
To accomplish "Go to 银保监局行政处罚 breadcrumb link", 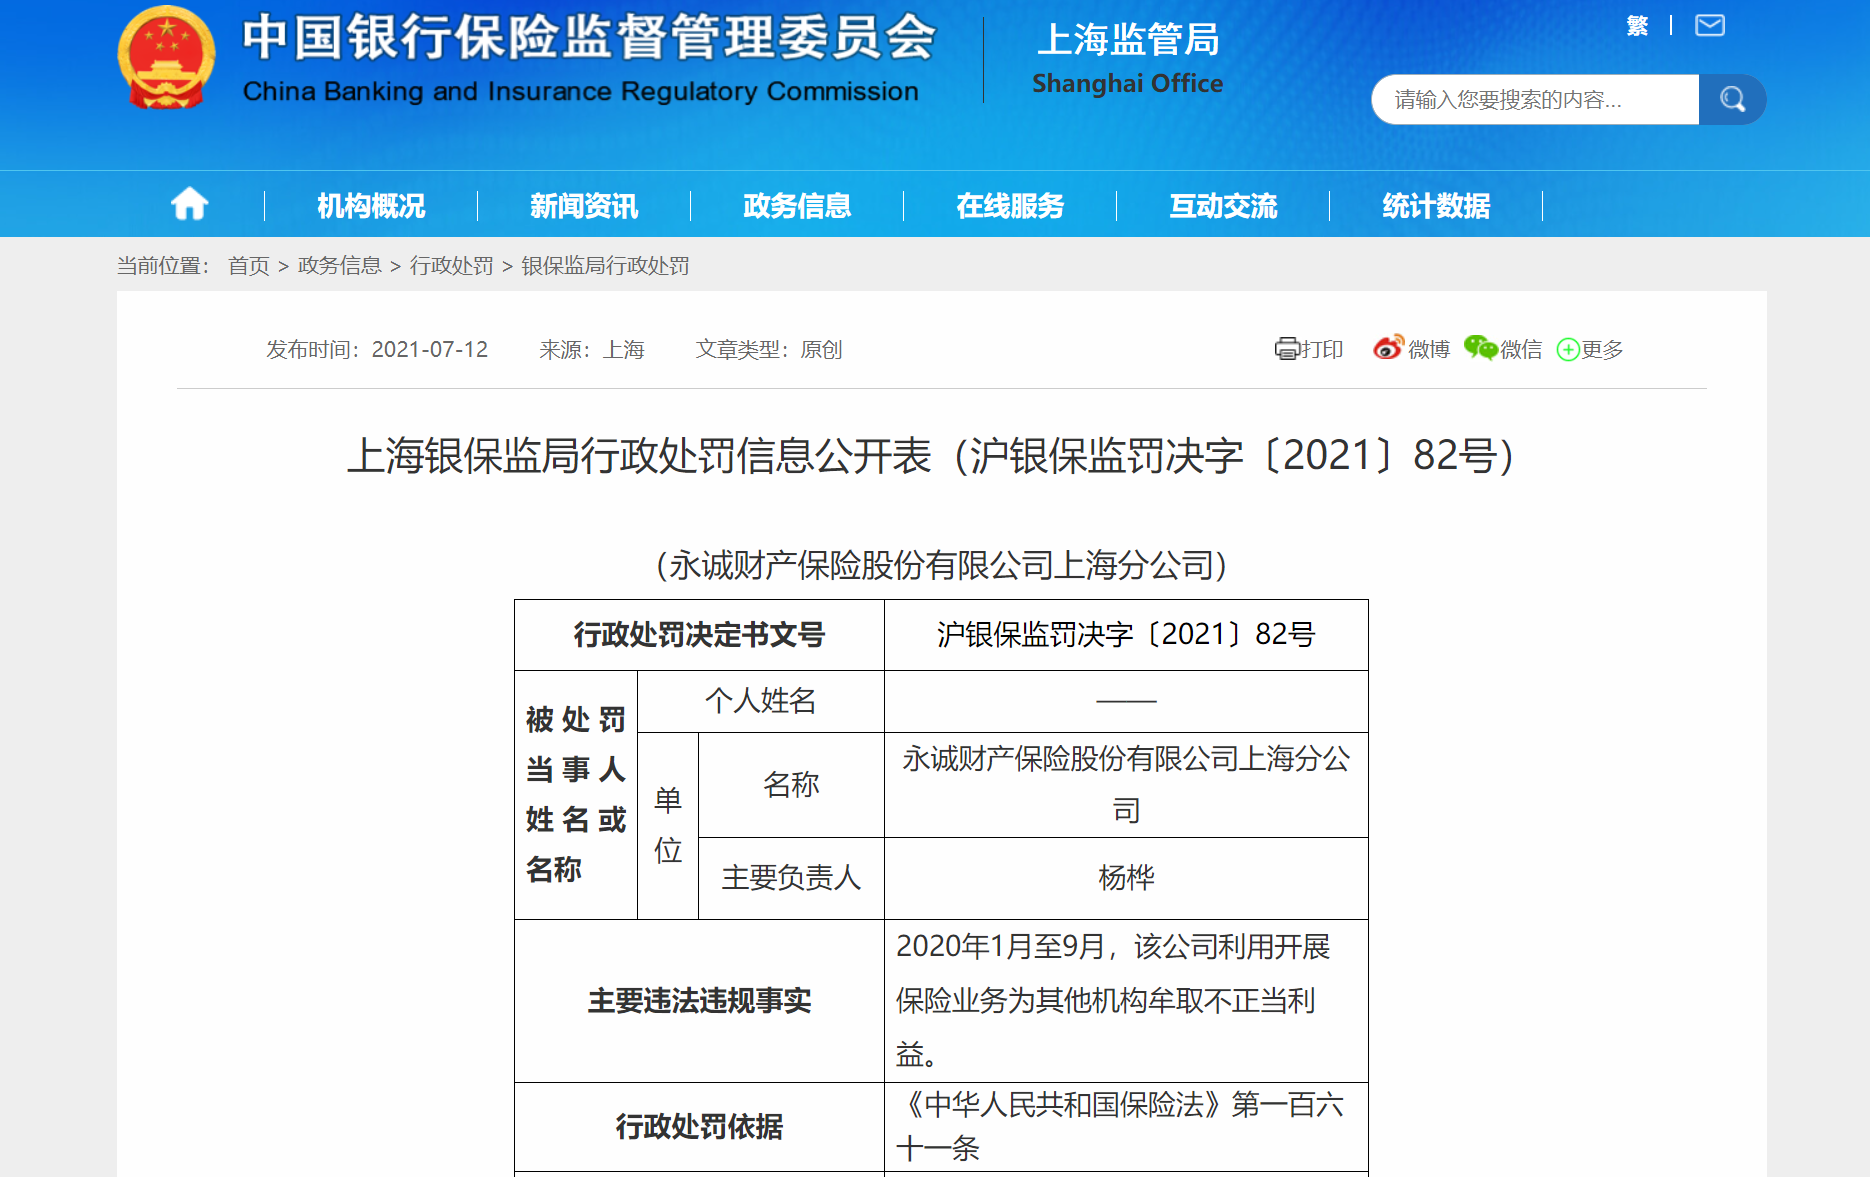I will pos(605,266).
